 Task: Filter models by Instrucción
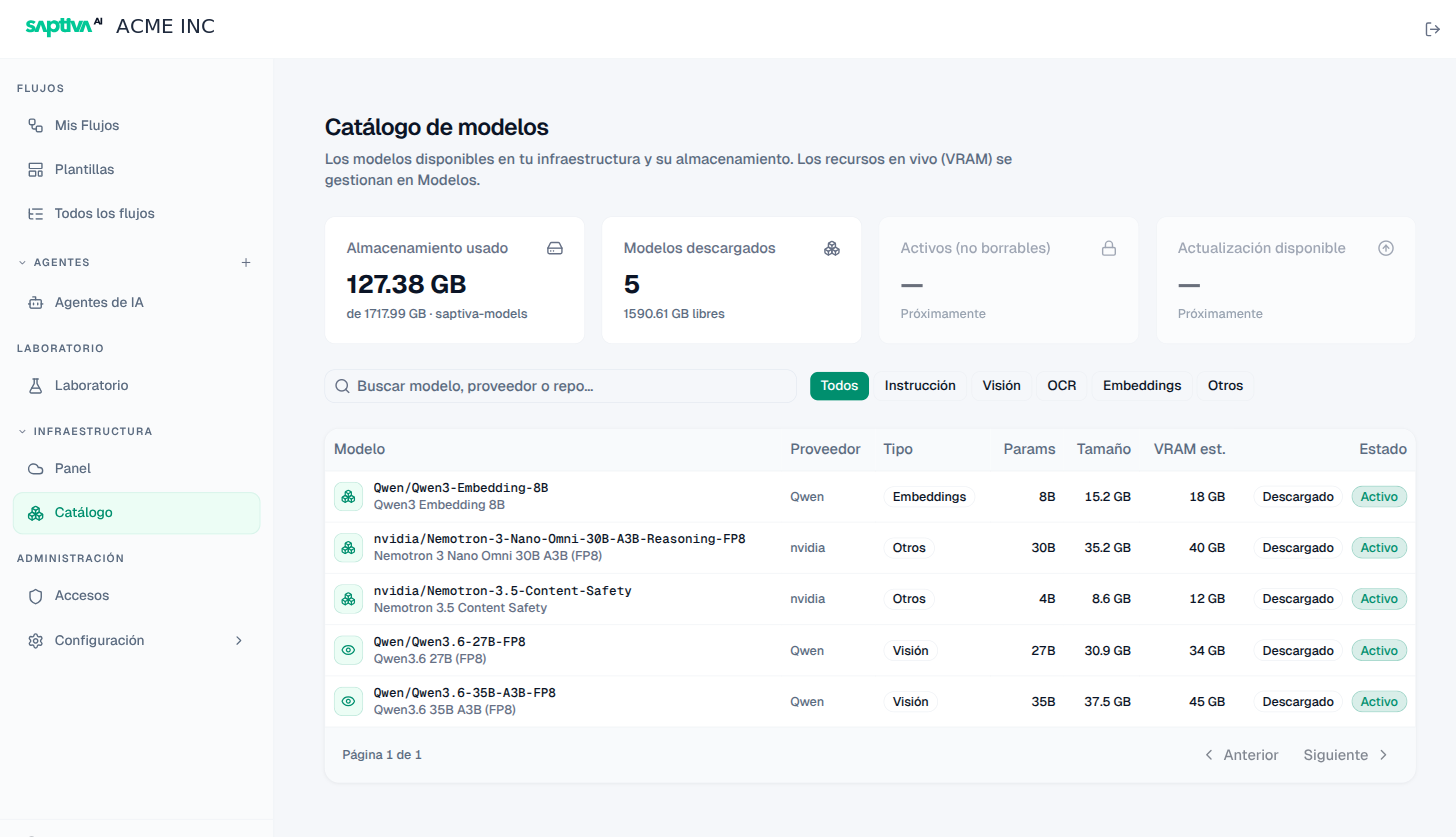coord(920,386)
